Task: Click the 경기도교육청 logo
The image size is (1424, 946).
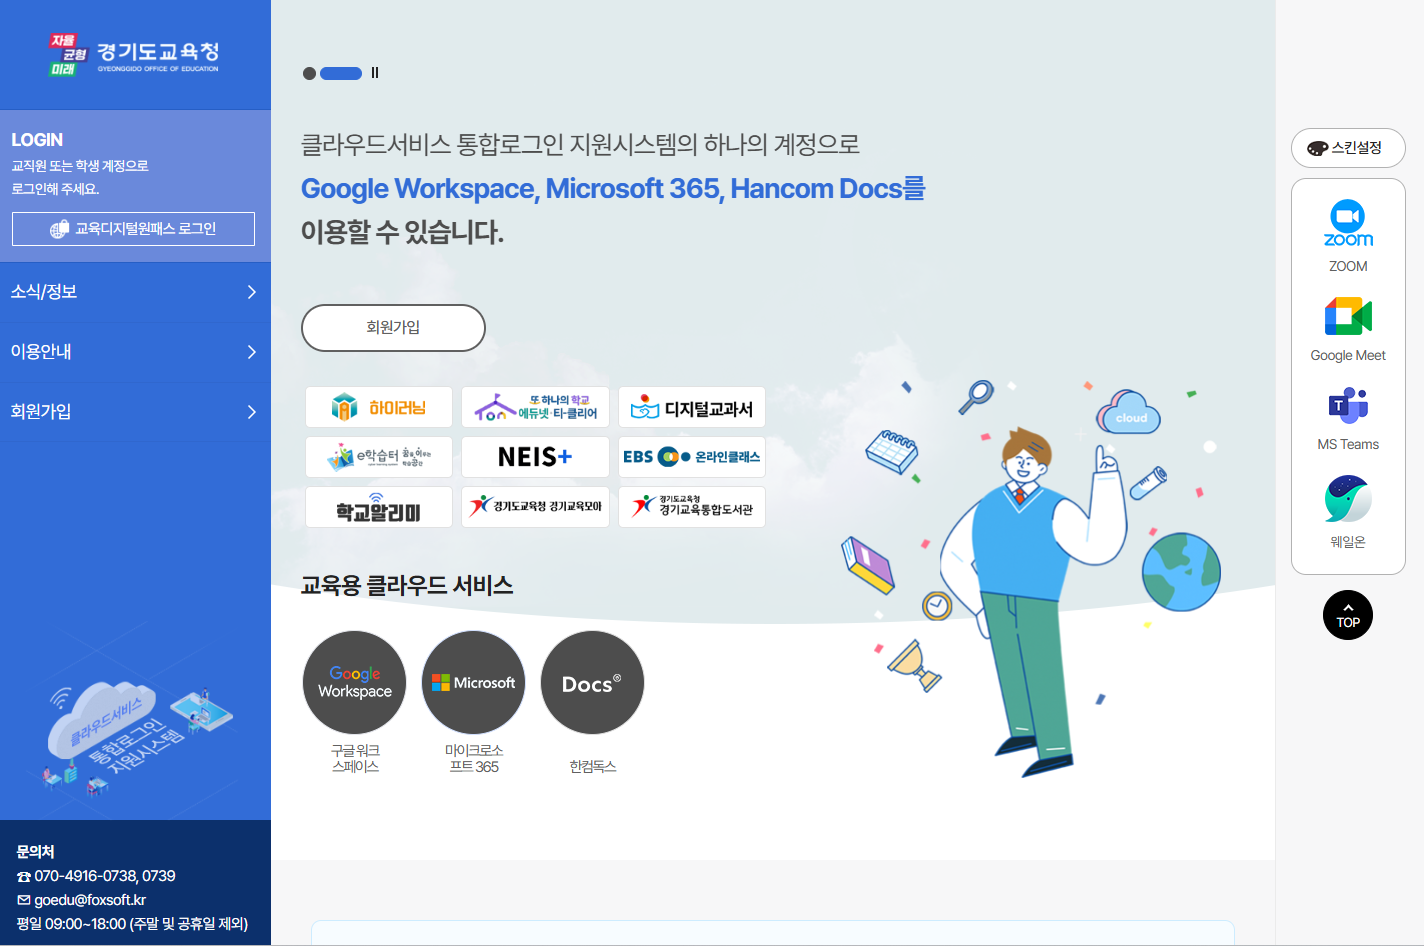Action: click(134, 55)
